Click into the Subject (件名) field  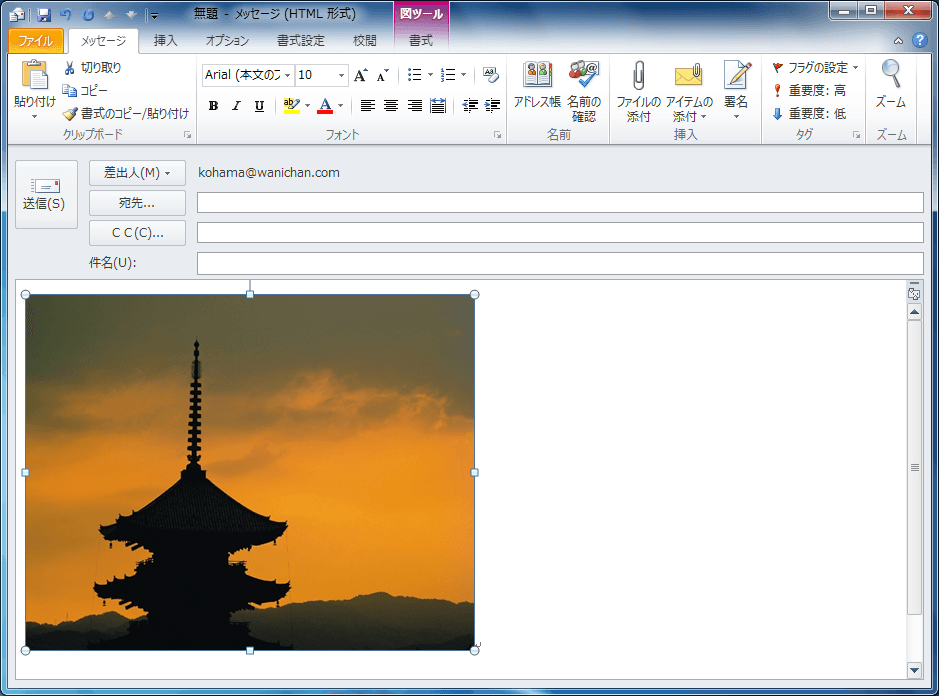coord(560,263)
